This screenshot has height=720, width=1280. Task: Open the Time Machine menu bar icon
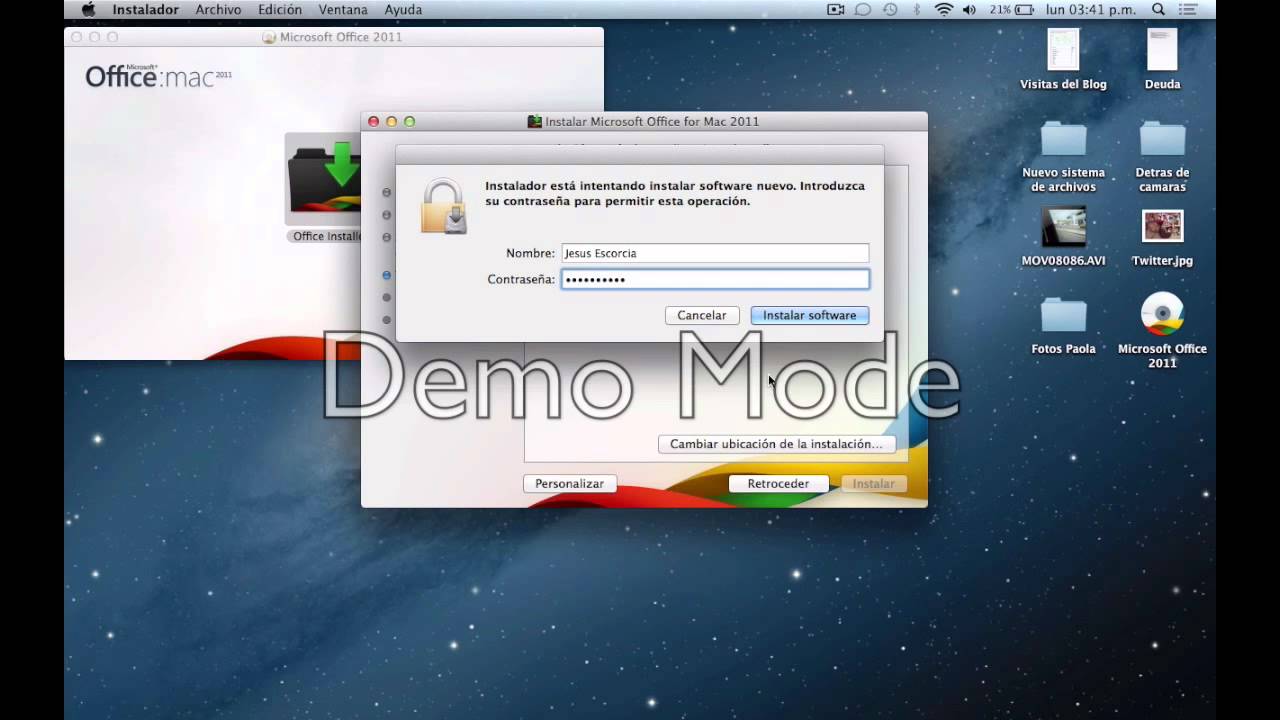(x=890, y=9)
